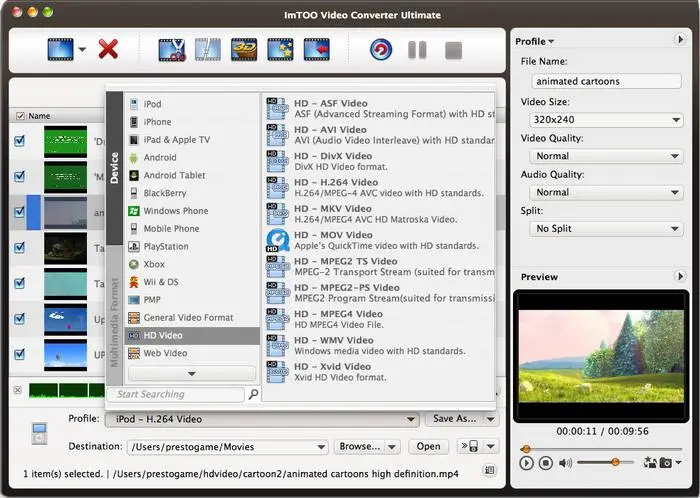700x498 pixels.
Task: Choose HD - H.264 Video format
Action: (x=380, y=187)
